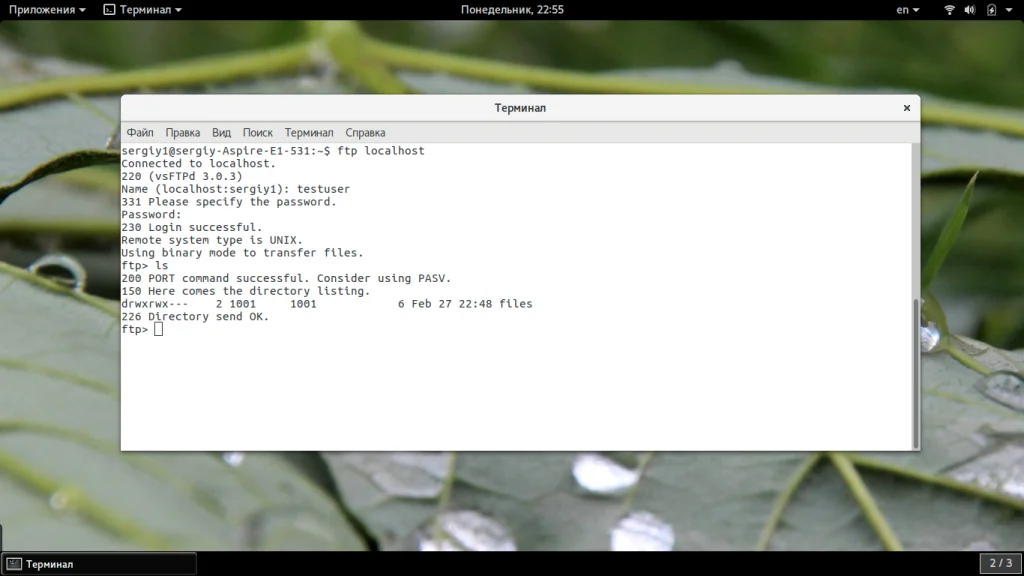Expand the Приложения applications dropdown

(x=47, y=10)
